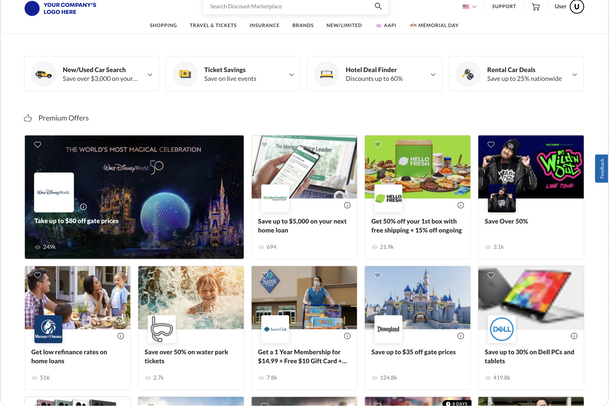
Task: Click the Walt Disney World logo tile
Action: pos(54,192)
